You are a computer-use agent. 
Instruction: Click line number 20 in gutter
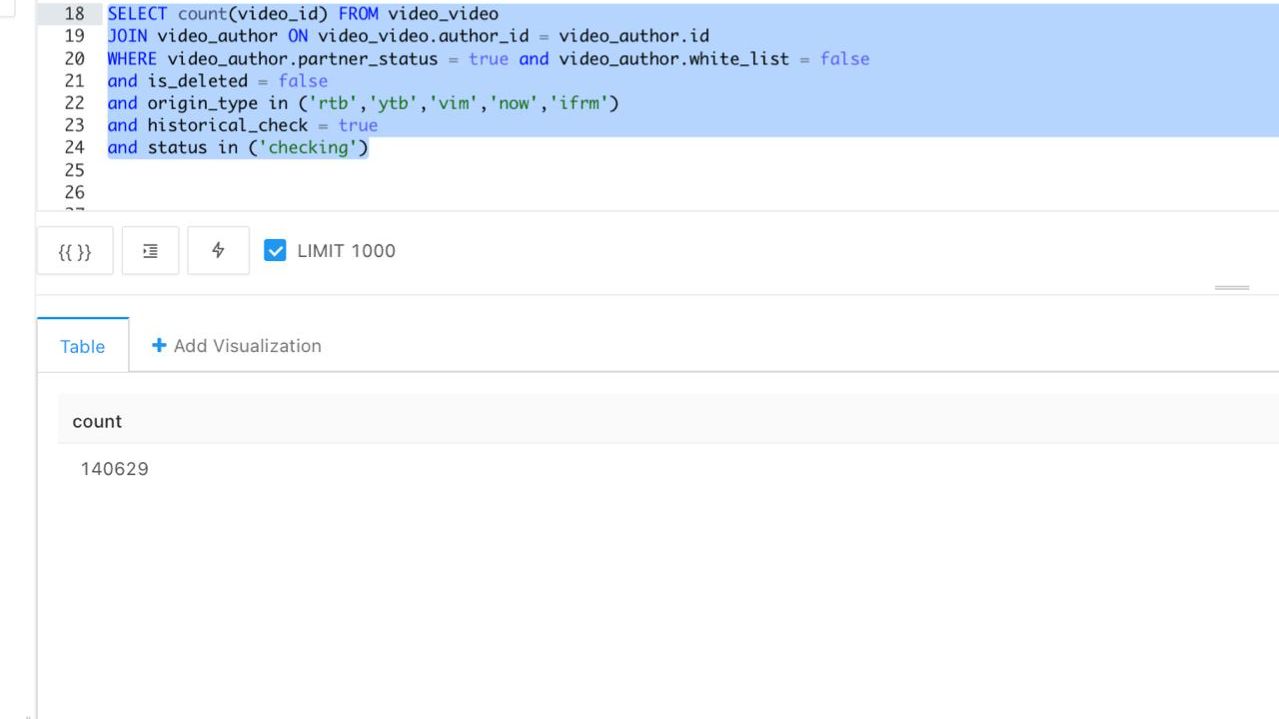(x=75, y=59)
